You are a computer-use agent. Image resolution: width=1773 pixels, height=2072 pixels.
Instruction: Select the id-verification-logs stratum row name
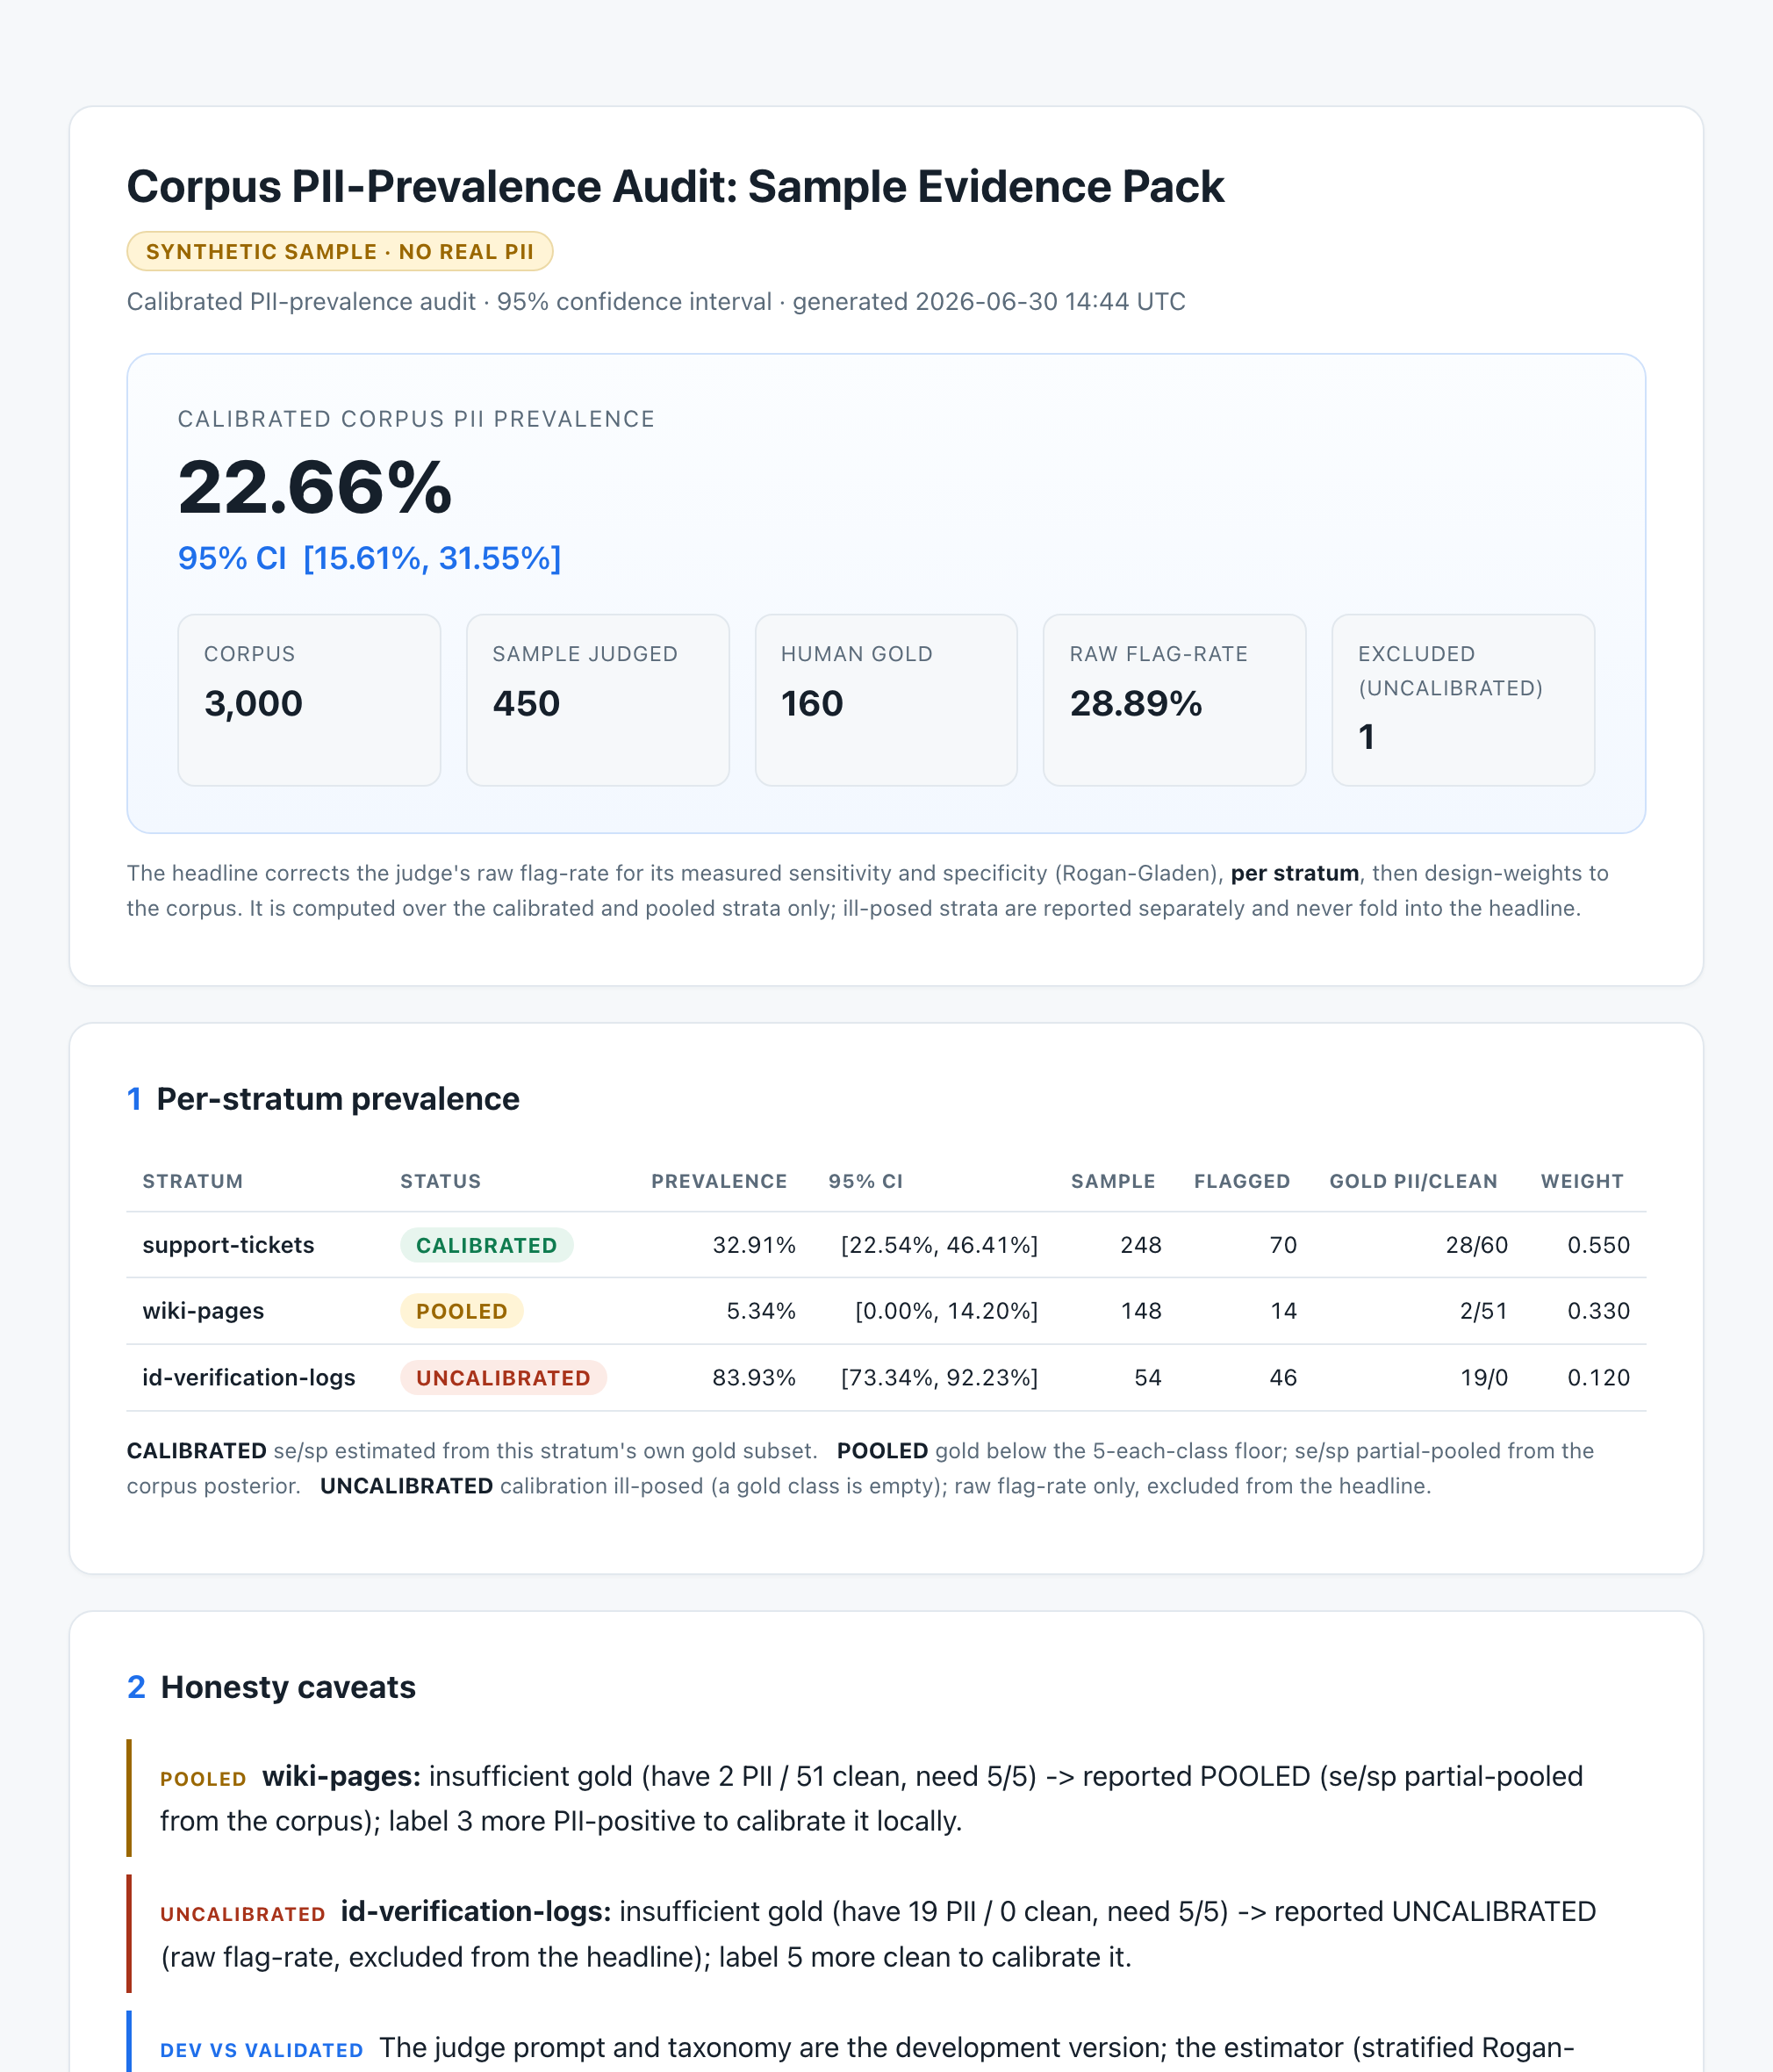[249, 1378]
